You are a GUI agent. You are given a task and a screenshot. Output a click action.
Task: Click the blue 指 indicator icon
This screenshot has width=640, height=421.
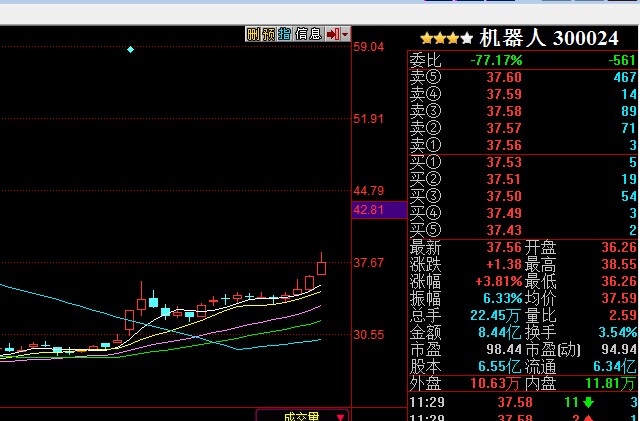284,34
